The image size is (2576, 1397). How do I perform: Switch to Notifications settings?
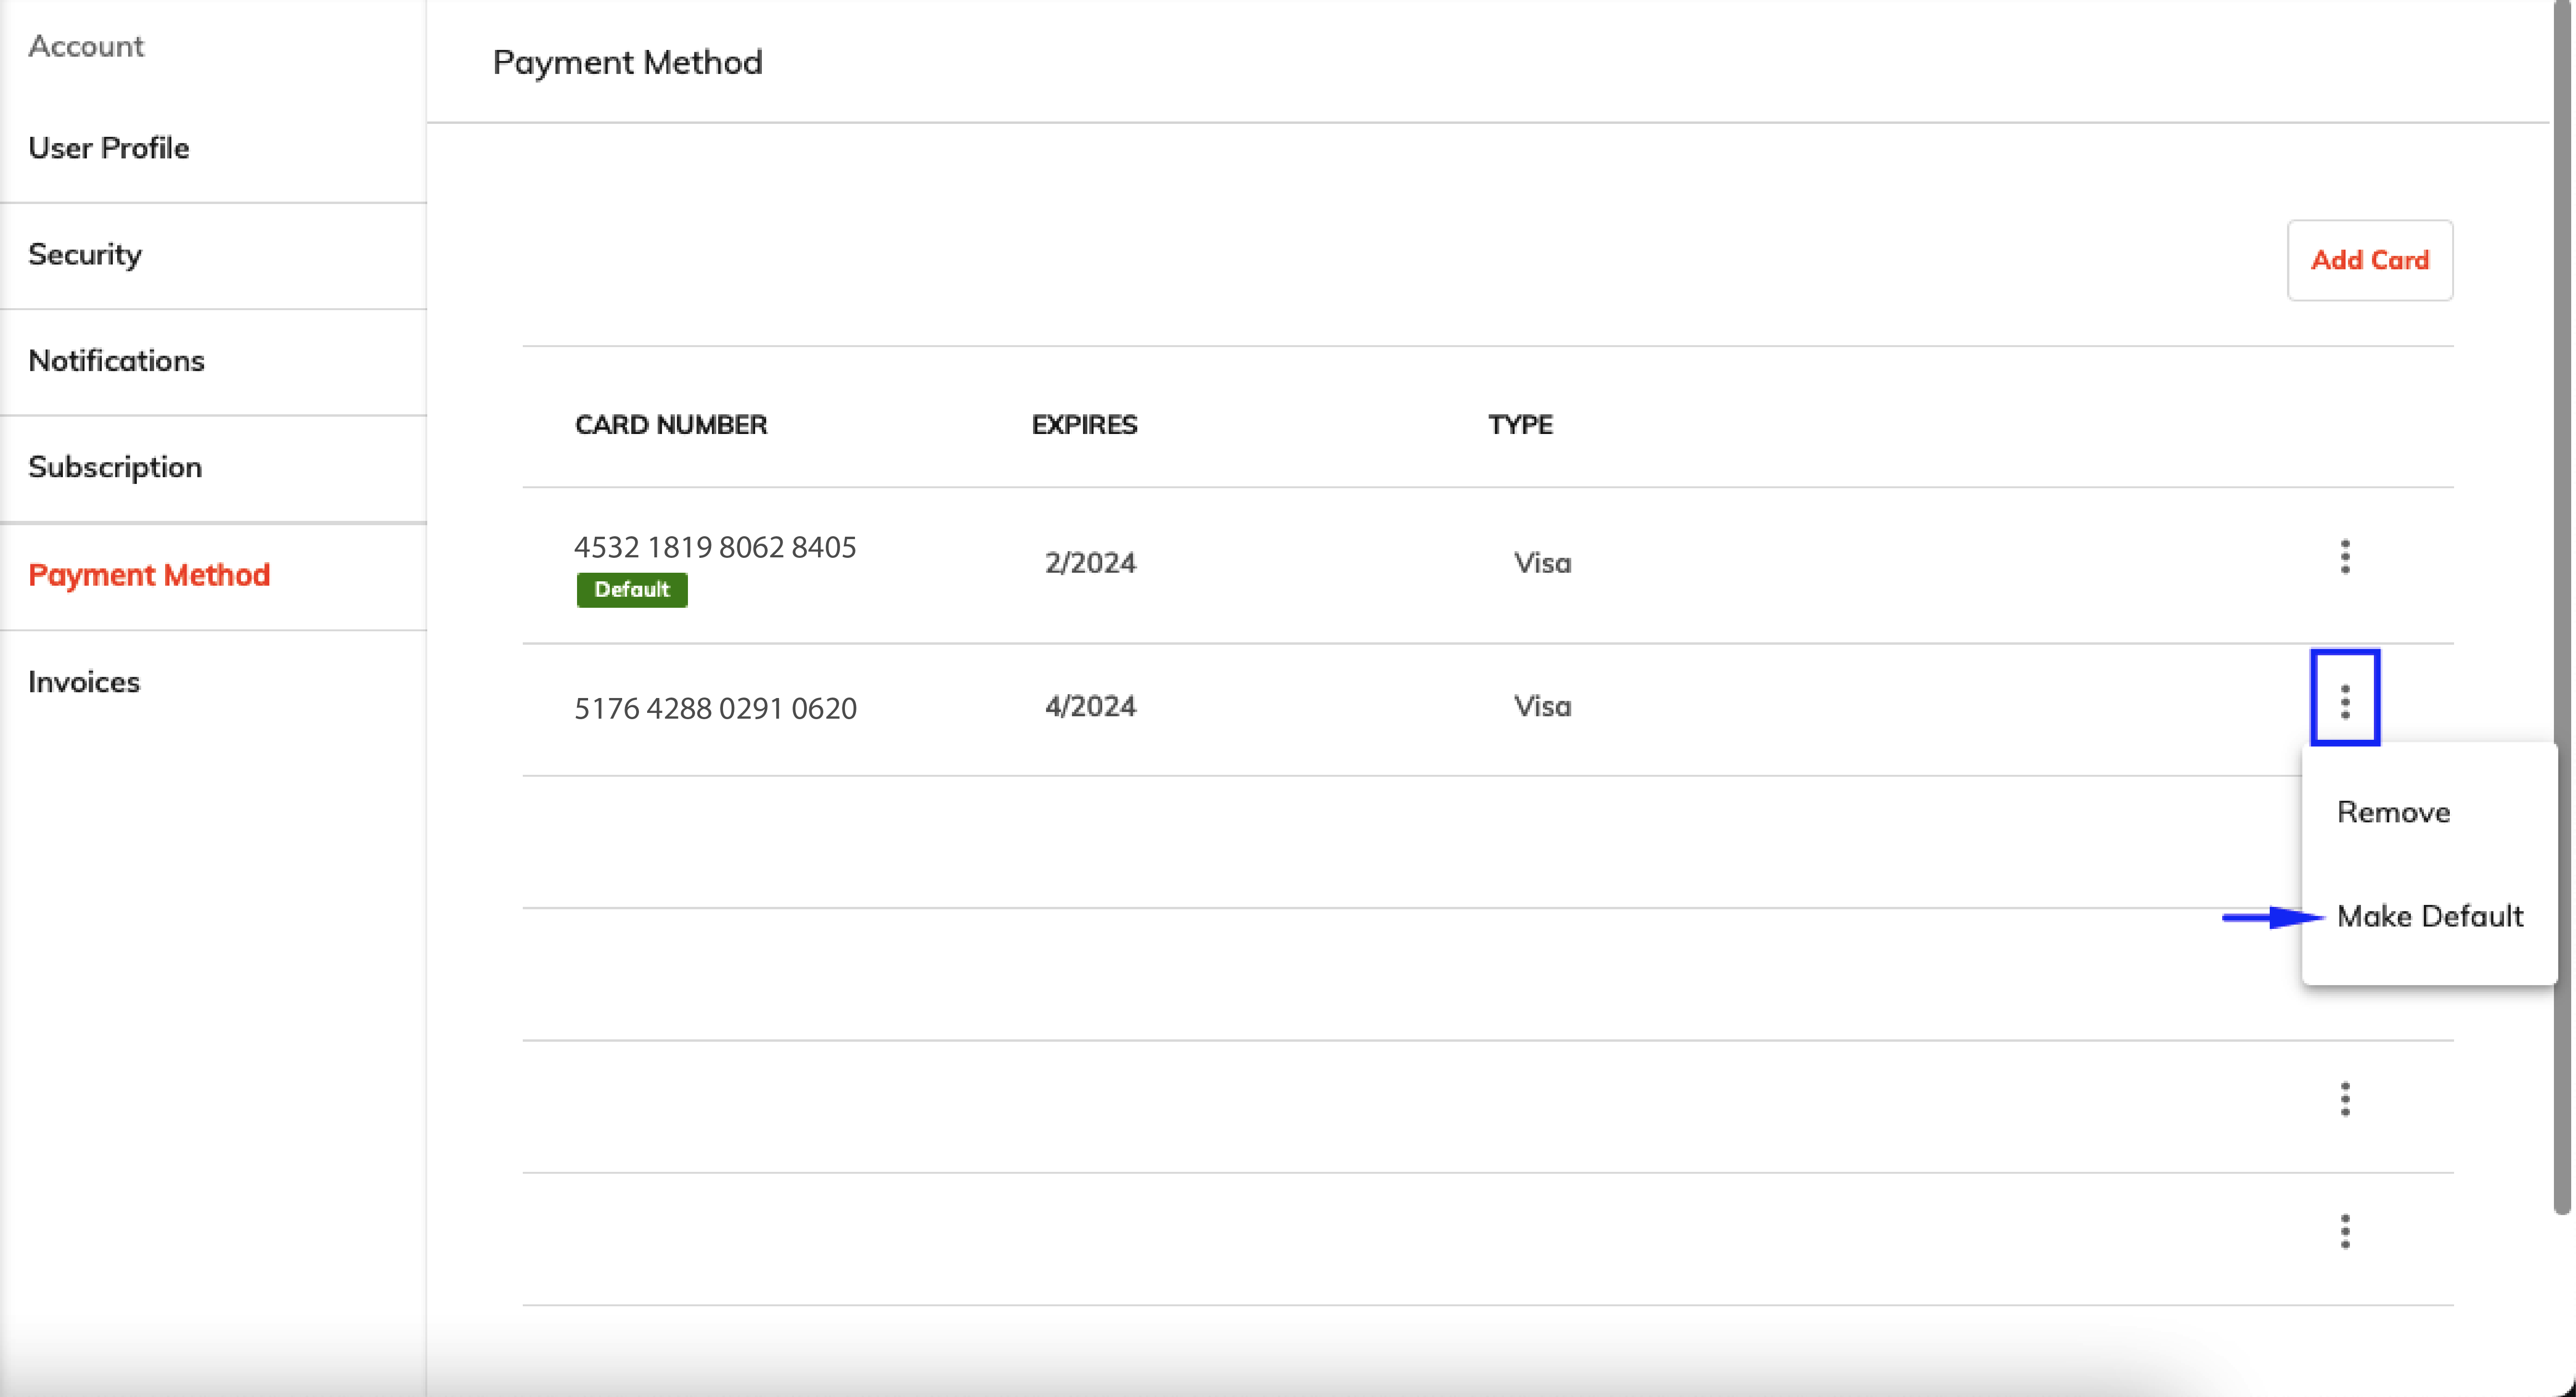pyautogui.click(x=116, y=361)
